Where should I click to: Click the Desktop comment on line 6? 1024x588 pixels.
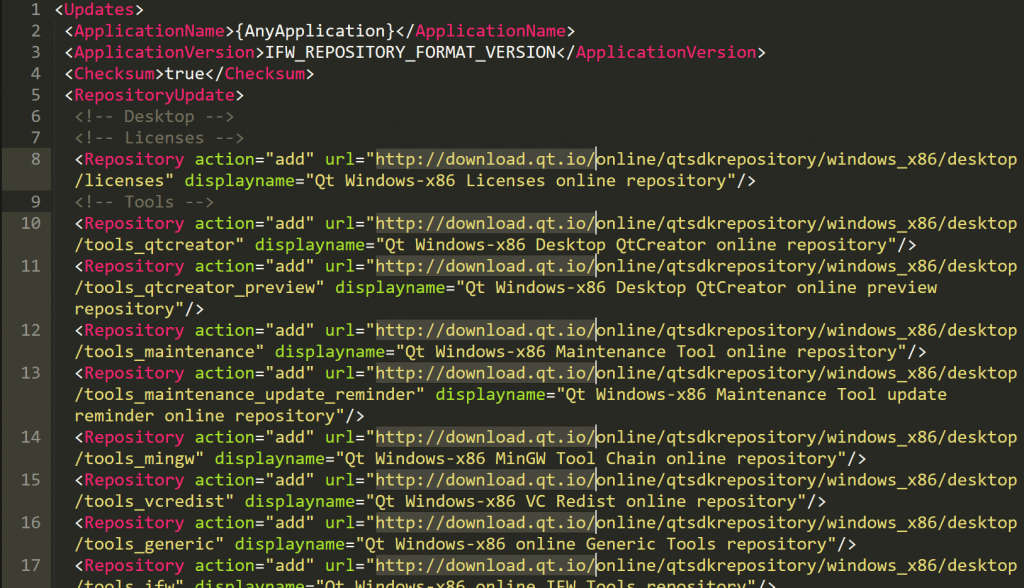point(154,116)
